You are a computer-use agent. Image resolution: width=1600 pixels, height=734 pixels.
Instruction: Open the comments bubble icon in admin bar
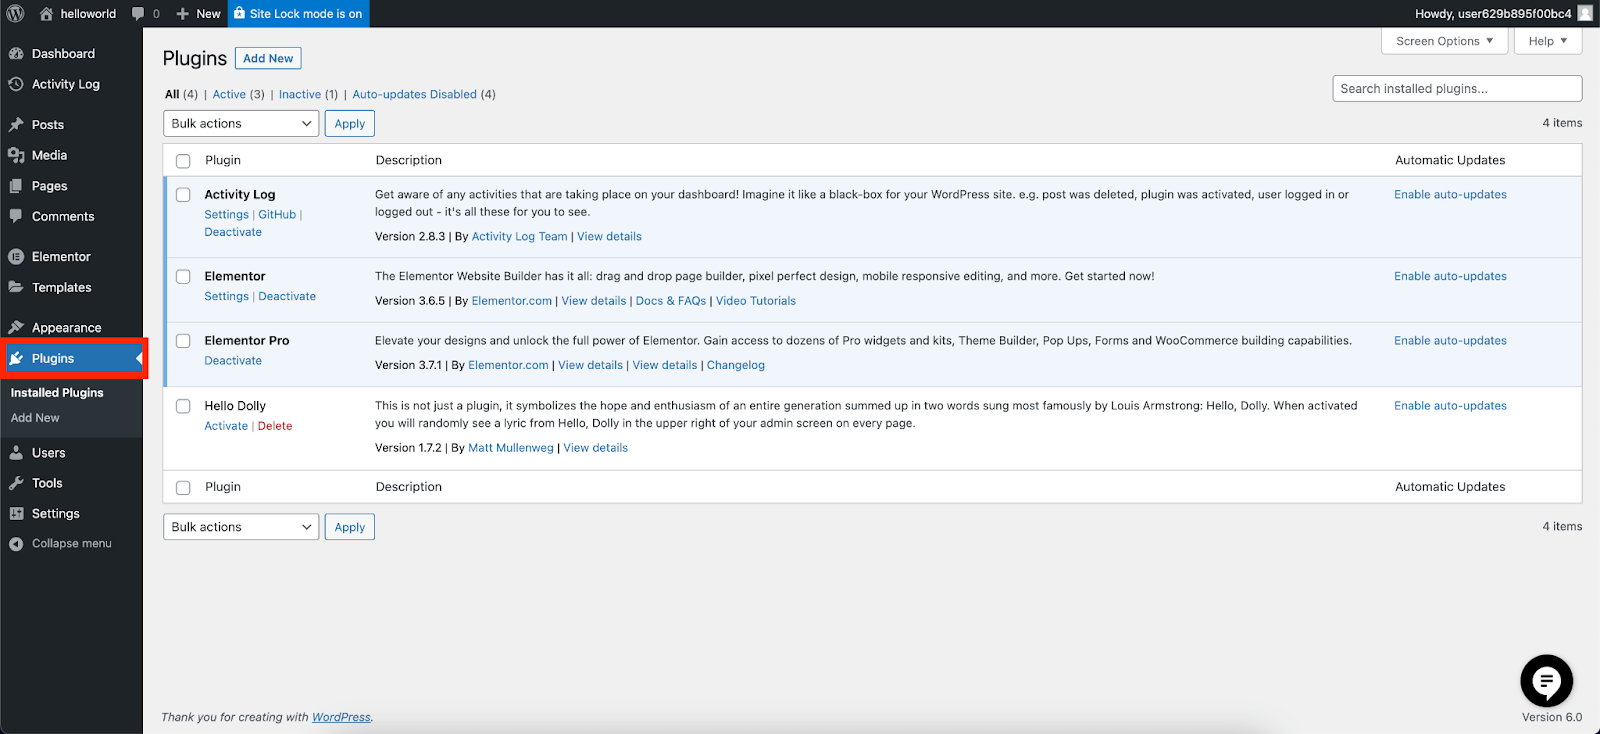pos(138,14)
